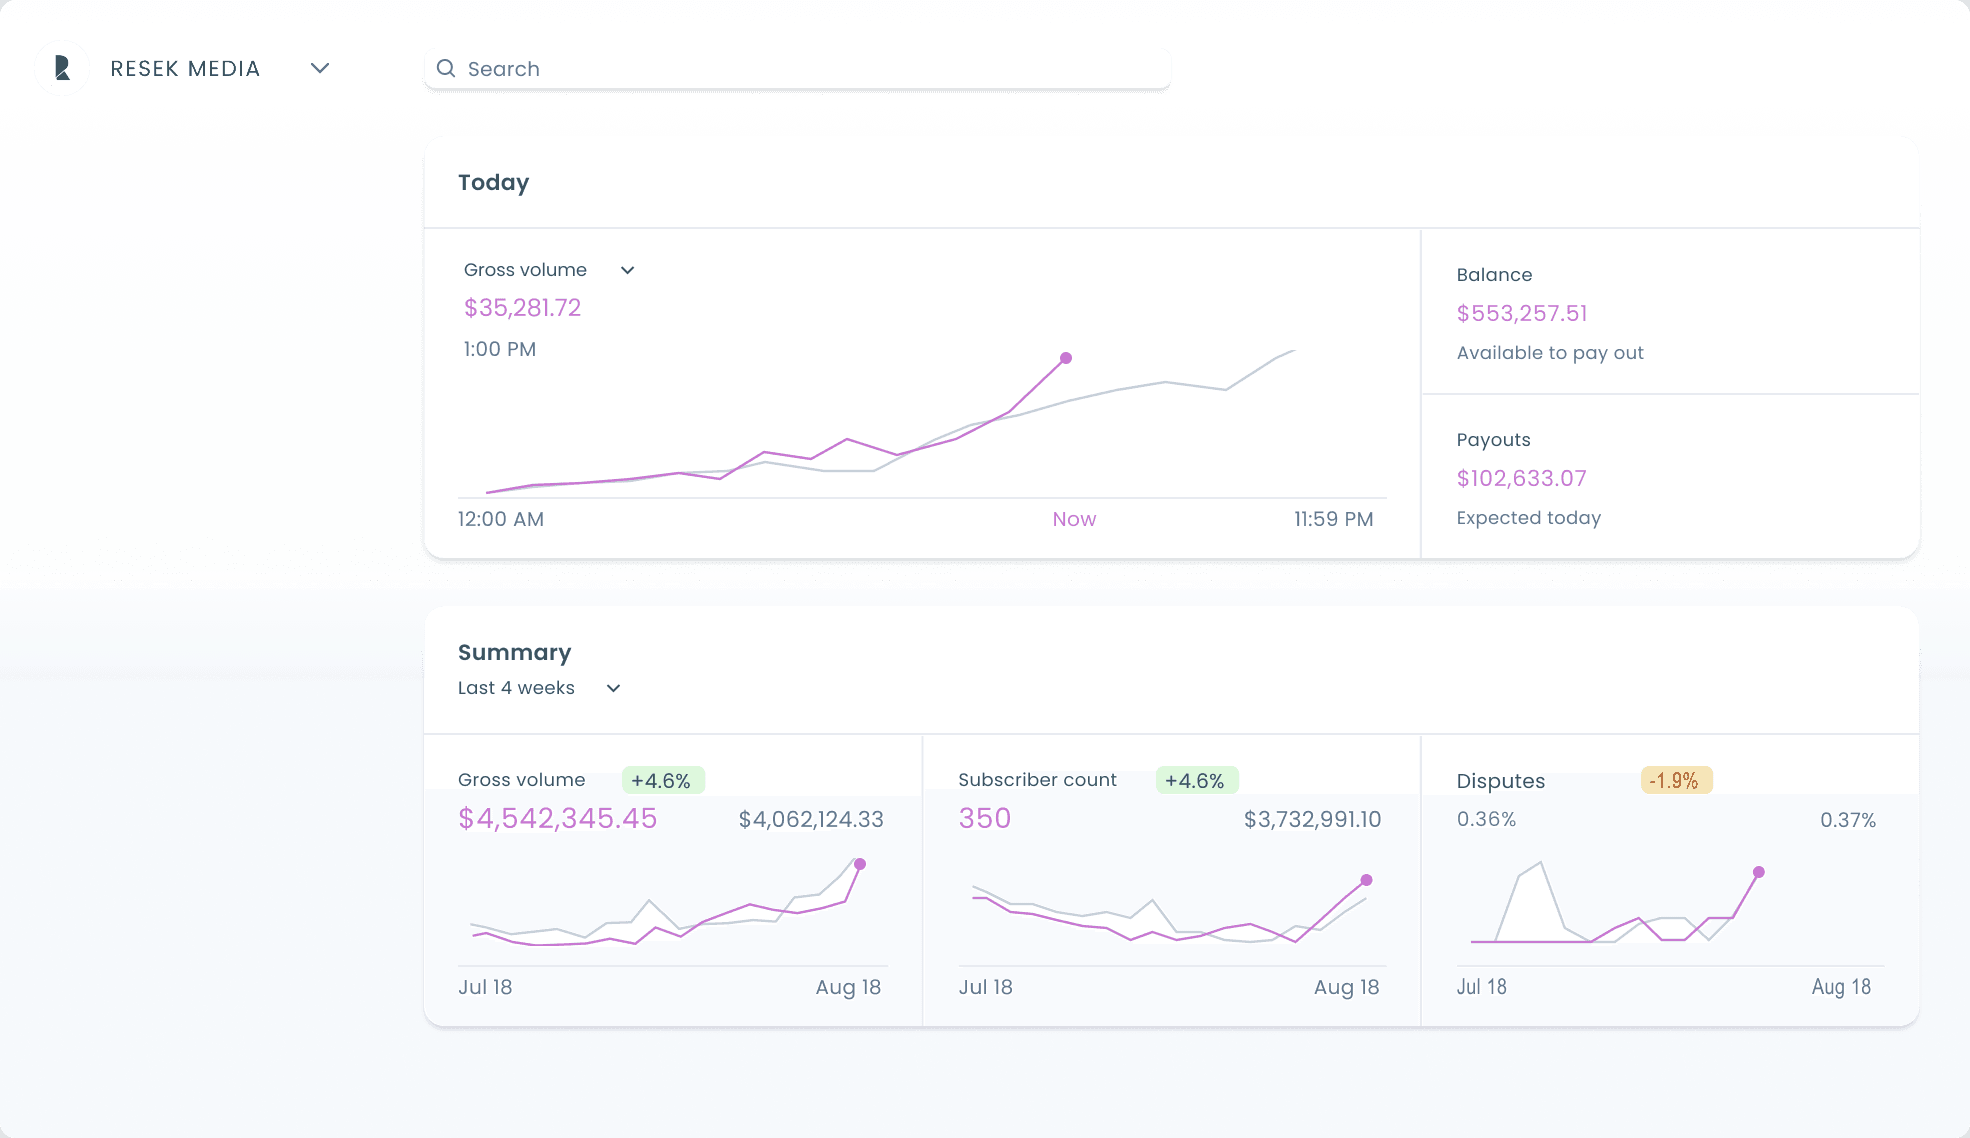Click the Payouts amount $102,633.07
Viewport: 1970px width, 1138px height.
[x=1521, y=478]
